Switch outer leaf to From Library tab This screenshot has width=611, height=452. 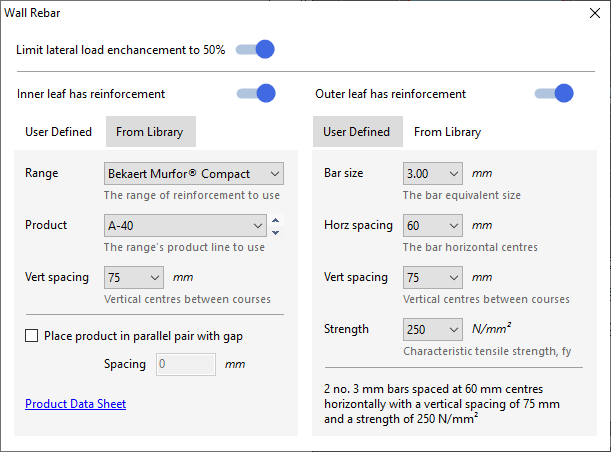click(x=447, y=132)
